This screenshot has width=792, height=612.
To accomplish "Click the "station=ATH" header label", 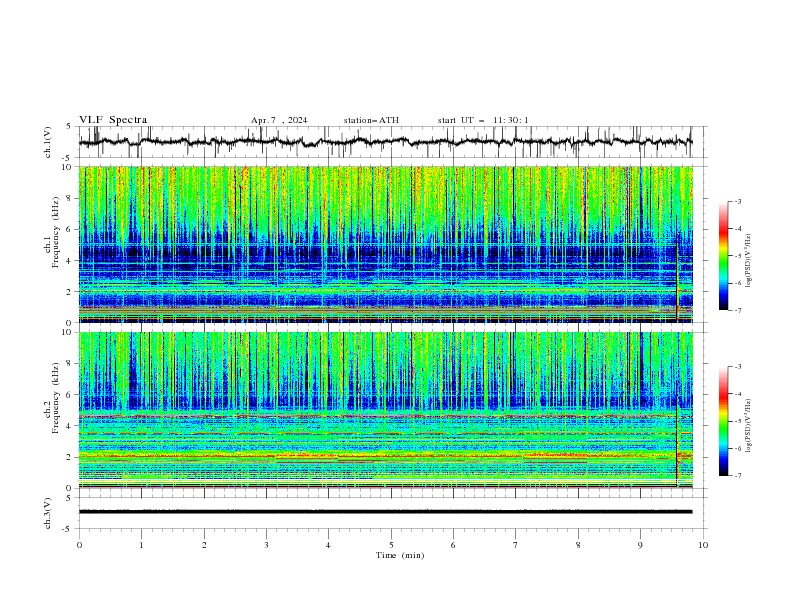I will [x=371, y=120].
